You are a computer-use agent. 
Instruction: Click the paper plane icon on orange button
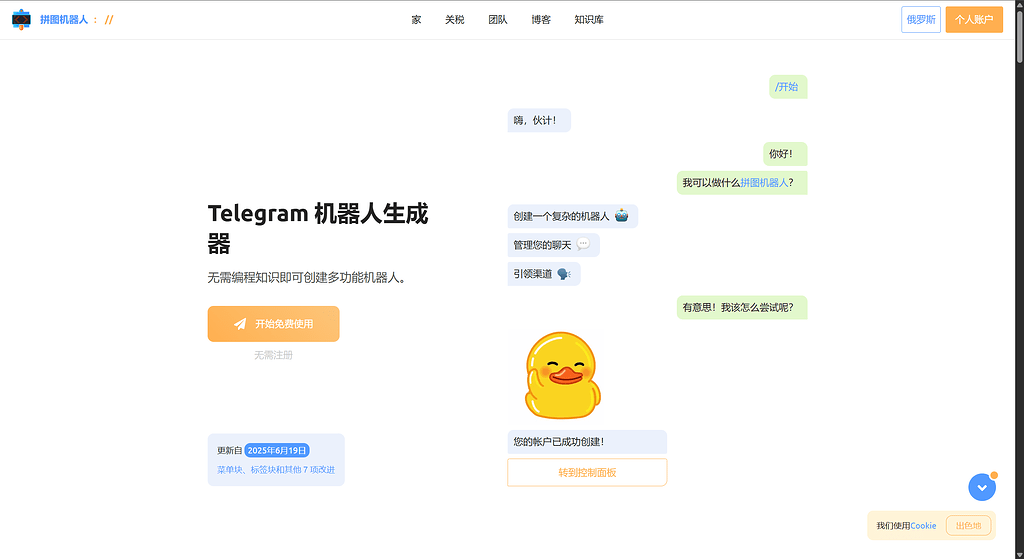pyautogui.click(x=240, y=324)
